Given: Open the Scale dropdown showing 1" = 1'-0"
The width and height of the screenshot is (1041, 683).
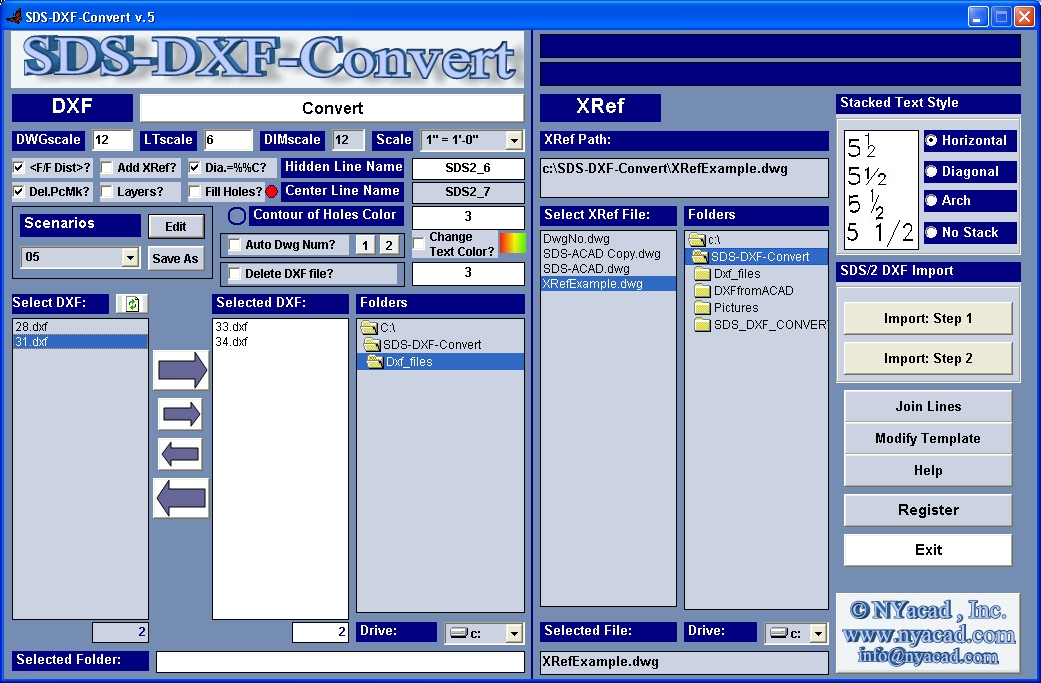Looking at the screenshot, I should coord(514,141).
